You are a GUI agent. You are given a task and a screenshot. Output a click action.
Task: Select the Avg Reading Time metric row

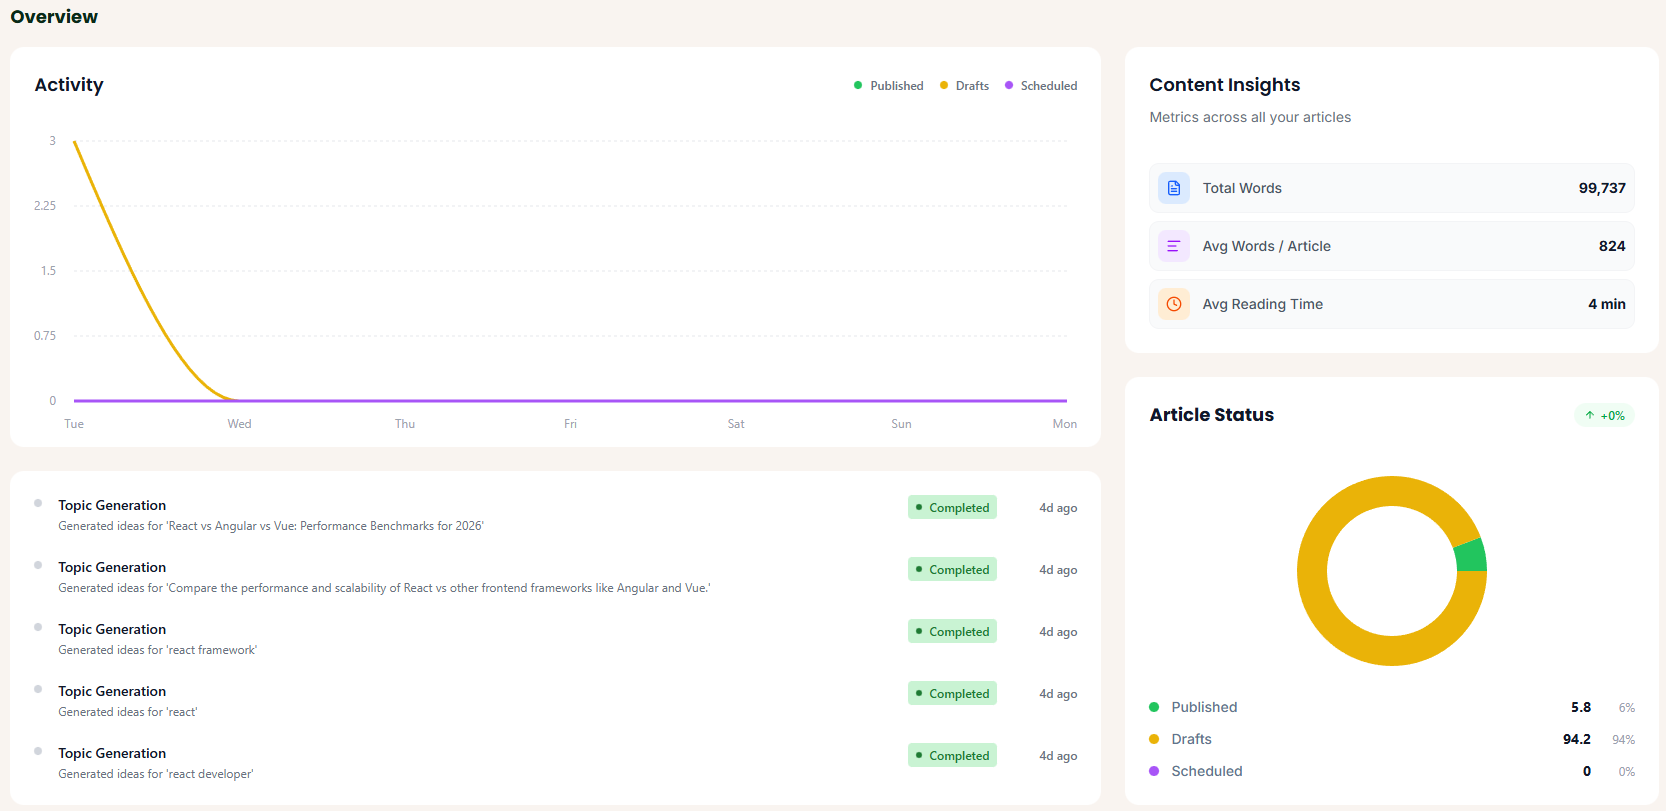click(x=1391, y=304)
